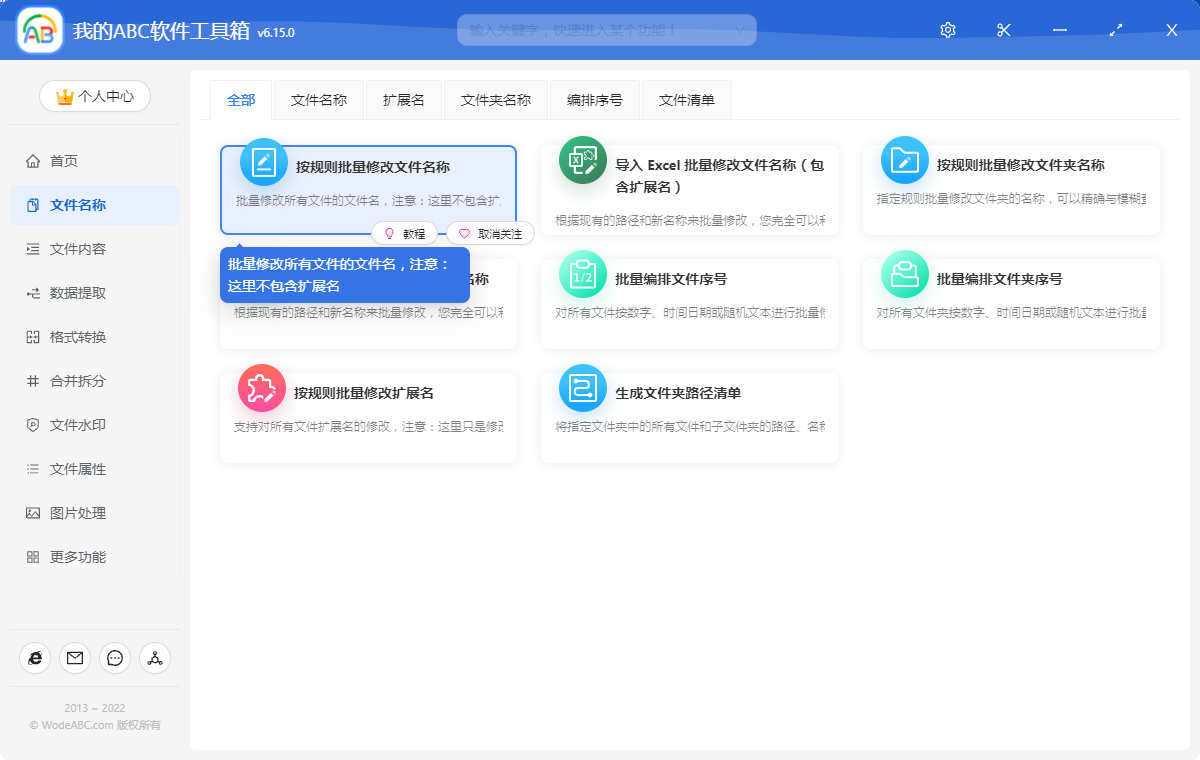Open the settings gear in title bar

(x=947, y=30)
